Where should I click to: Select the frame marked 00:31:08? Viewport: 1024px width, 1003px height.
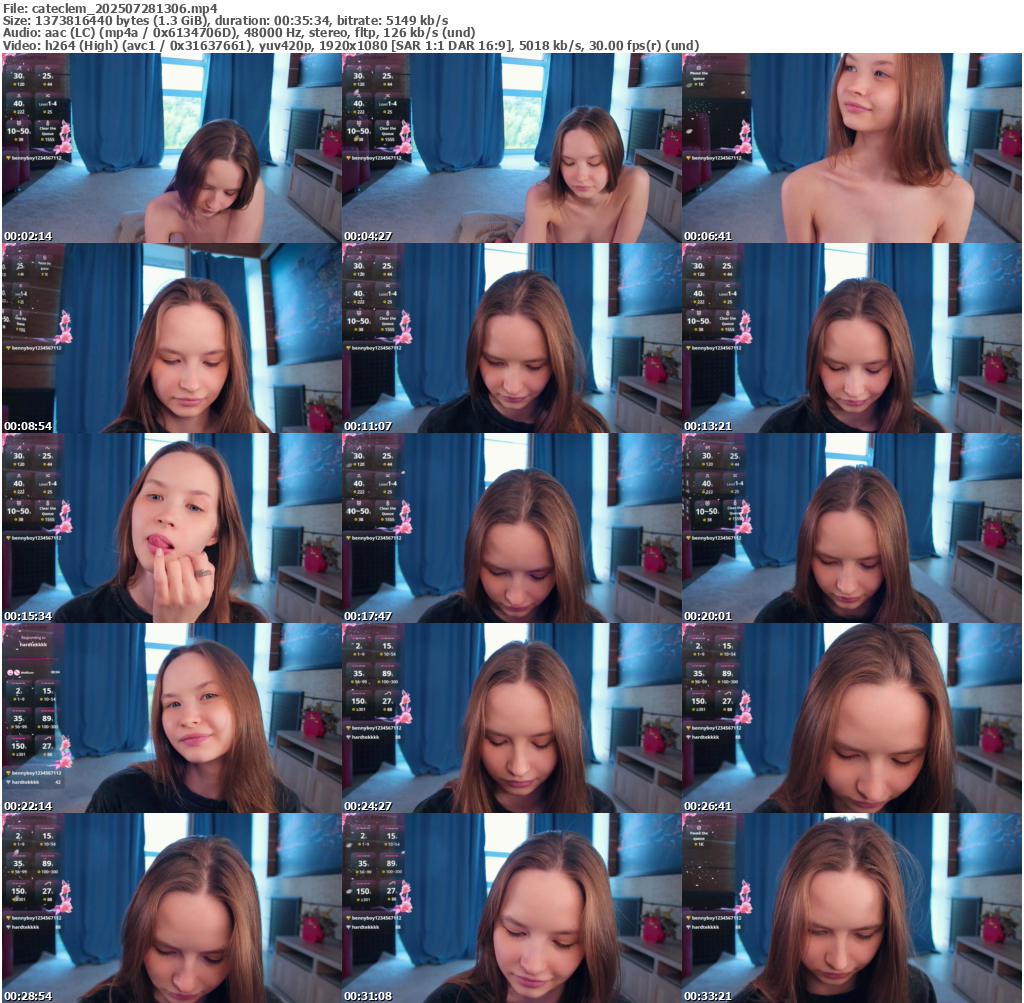[511, 908]
